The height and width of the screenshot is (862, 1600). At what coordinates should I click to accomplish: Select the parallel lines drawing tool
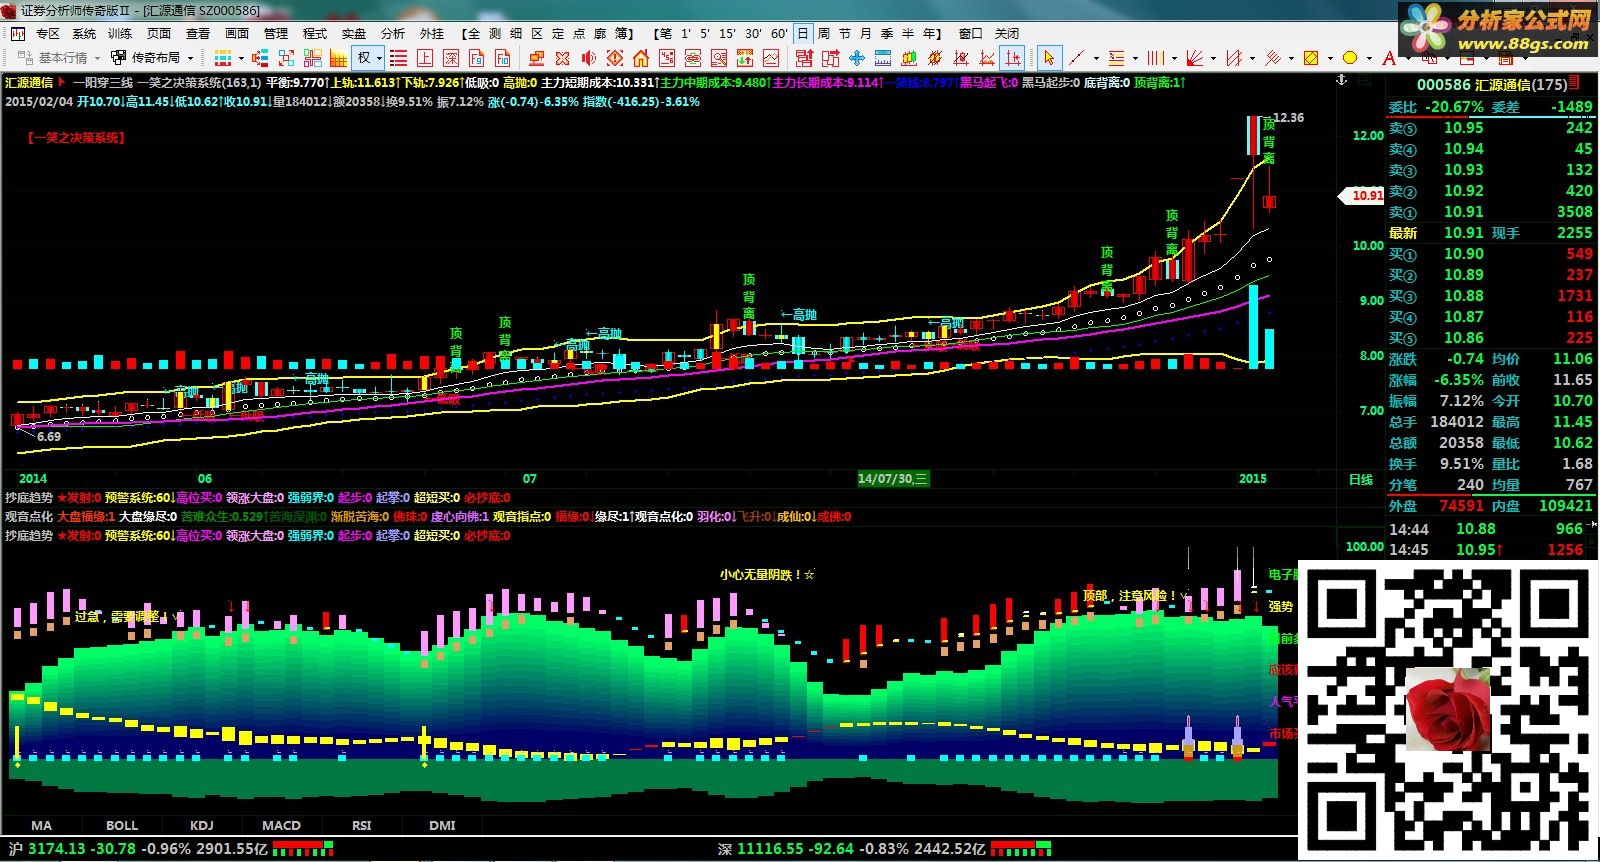[1272, 58]
